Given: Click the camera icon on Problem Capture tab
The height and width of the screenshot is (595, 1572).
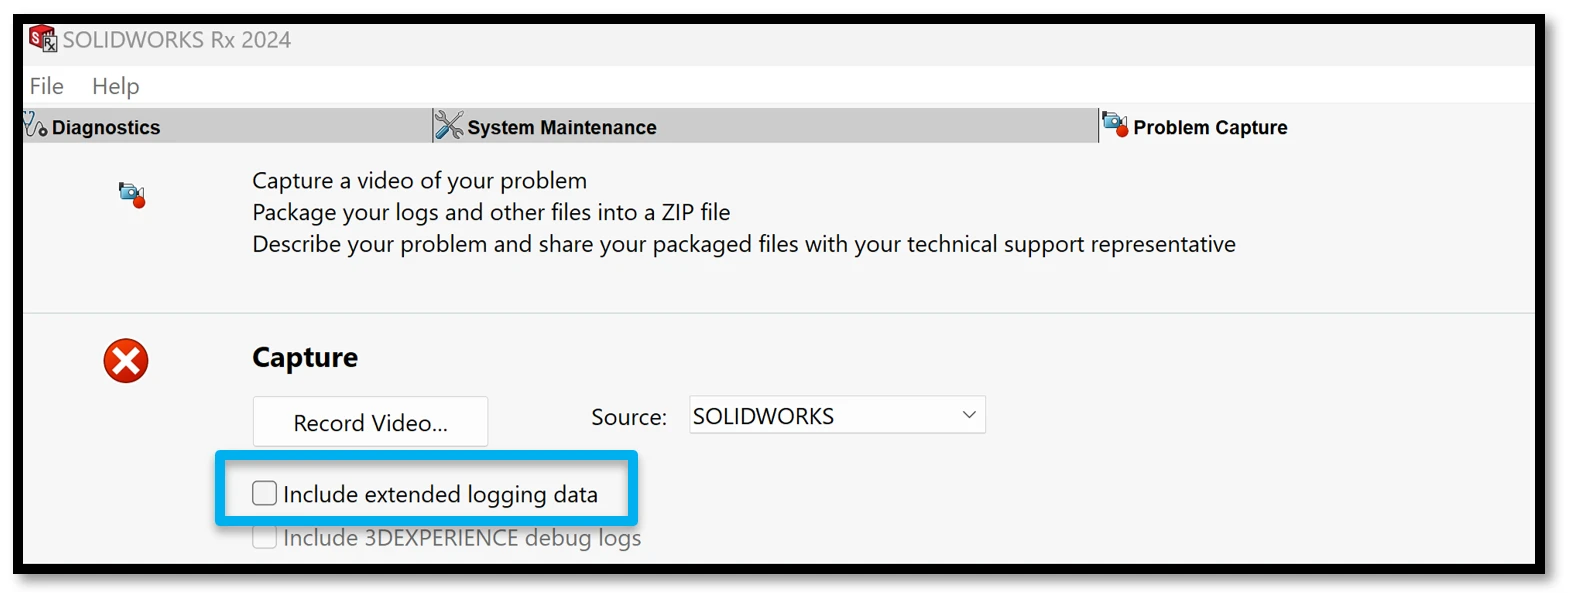Looking at the screenshot, I should pos(1114,125).
